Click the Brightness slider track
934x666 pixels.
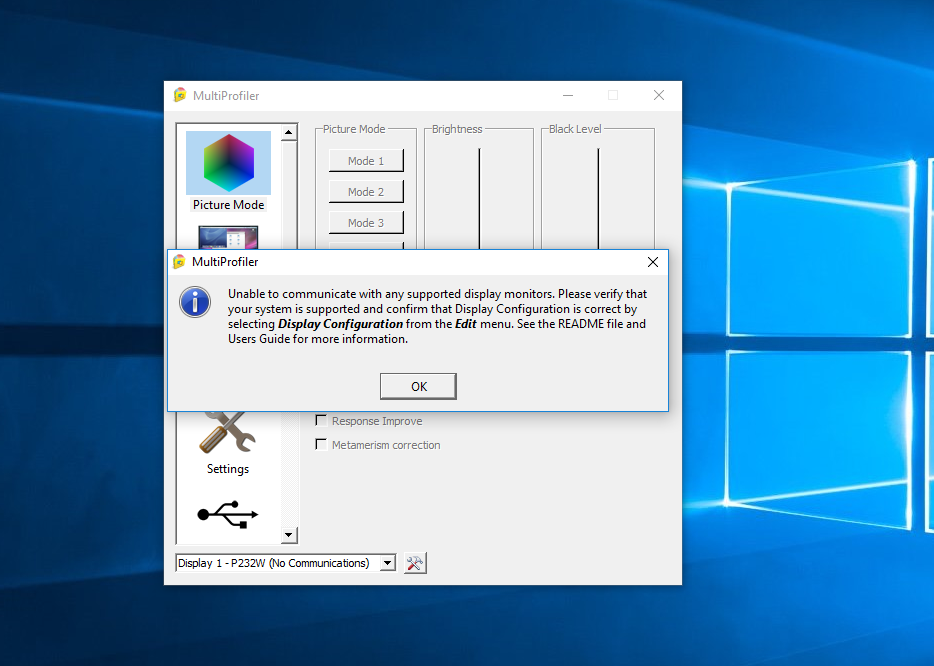(x=479, y=198)
